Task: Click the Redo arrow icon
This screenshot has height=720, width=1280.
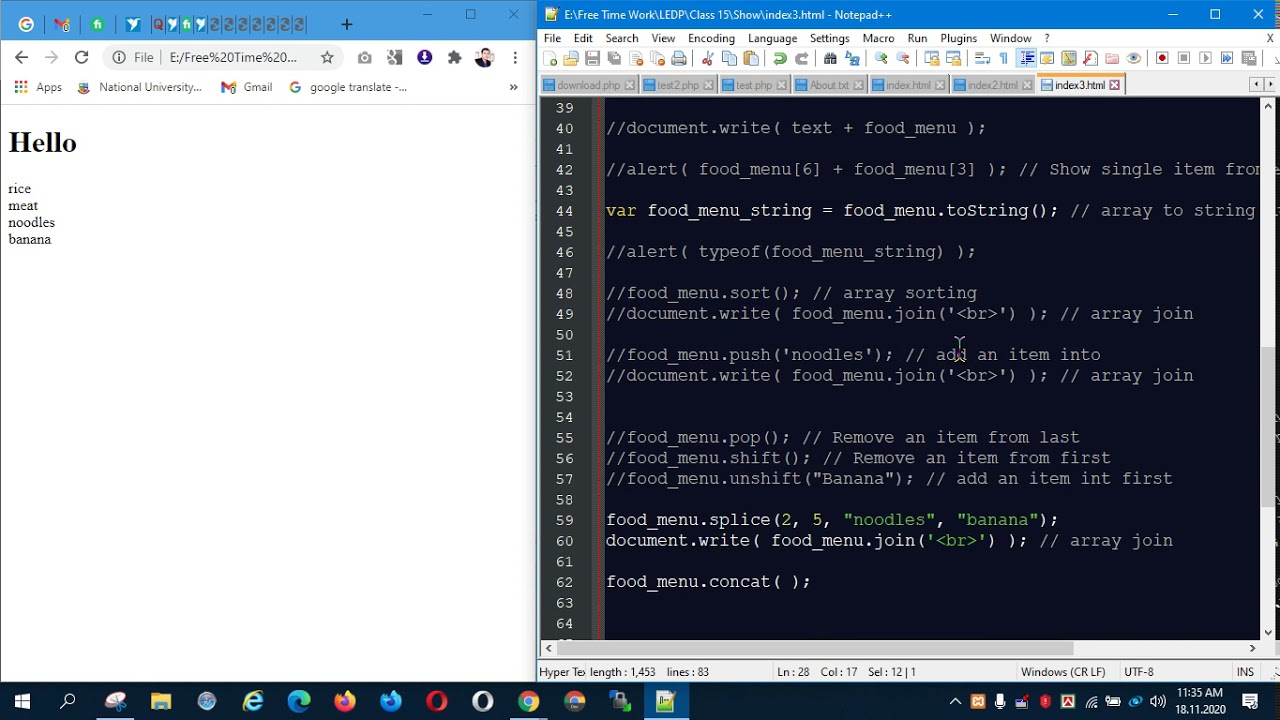Action: pos(802,58)
